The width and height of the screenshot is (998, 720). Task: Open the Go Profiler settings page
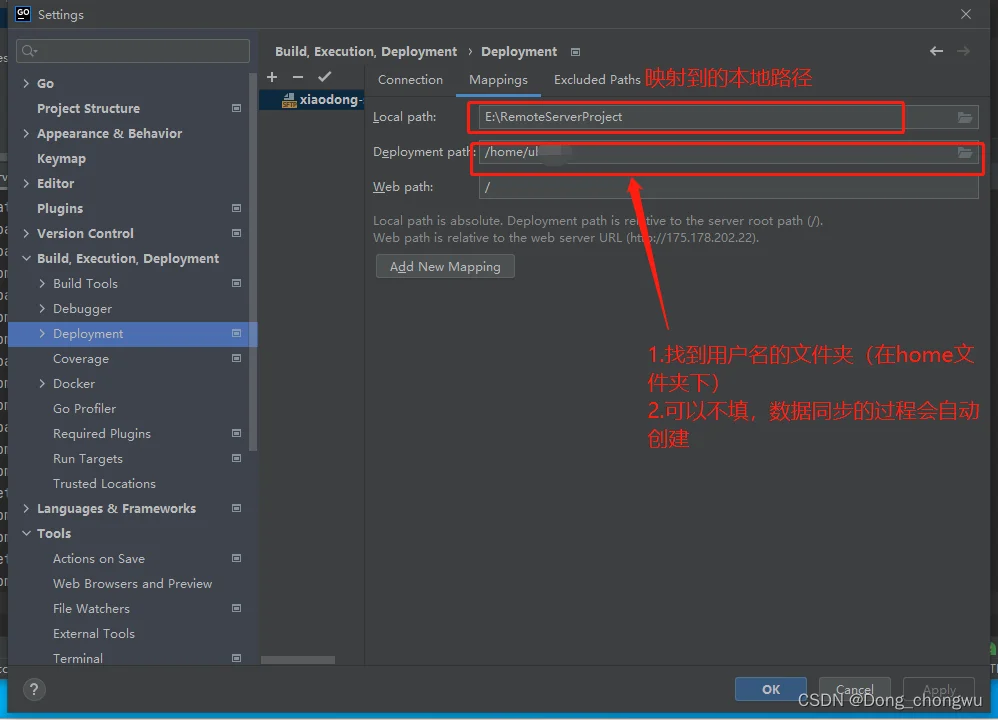(84, 409)
